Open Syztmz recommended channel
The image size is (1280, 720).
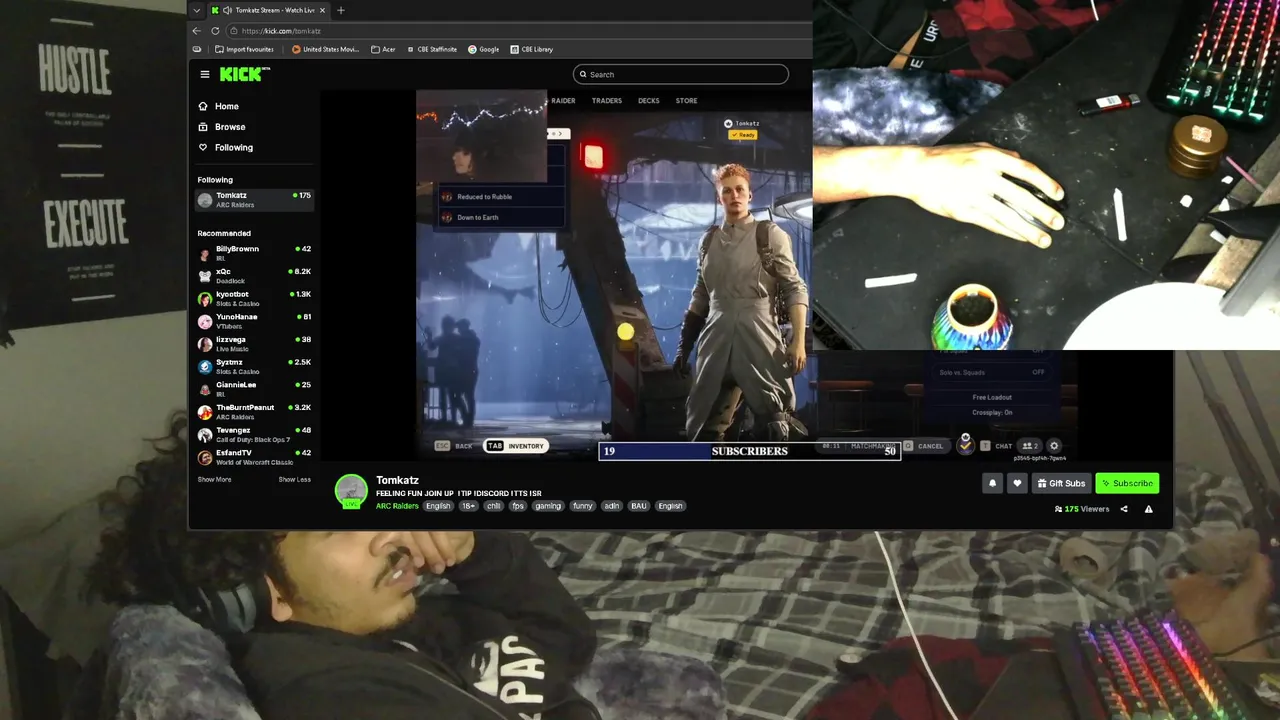click(x=254, y=367)
